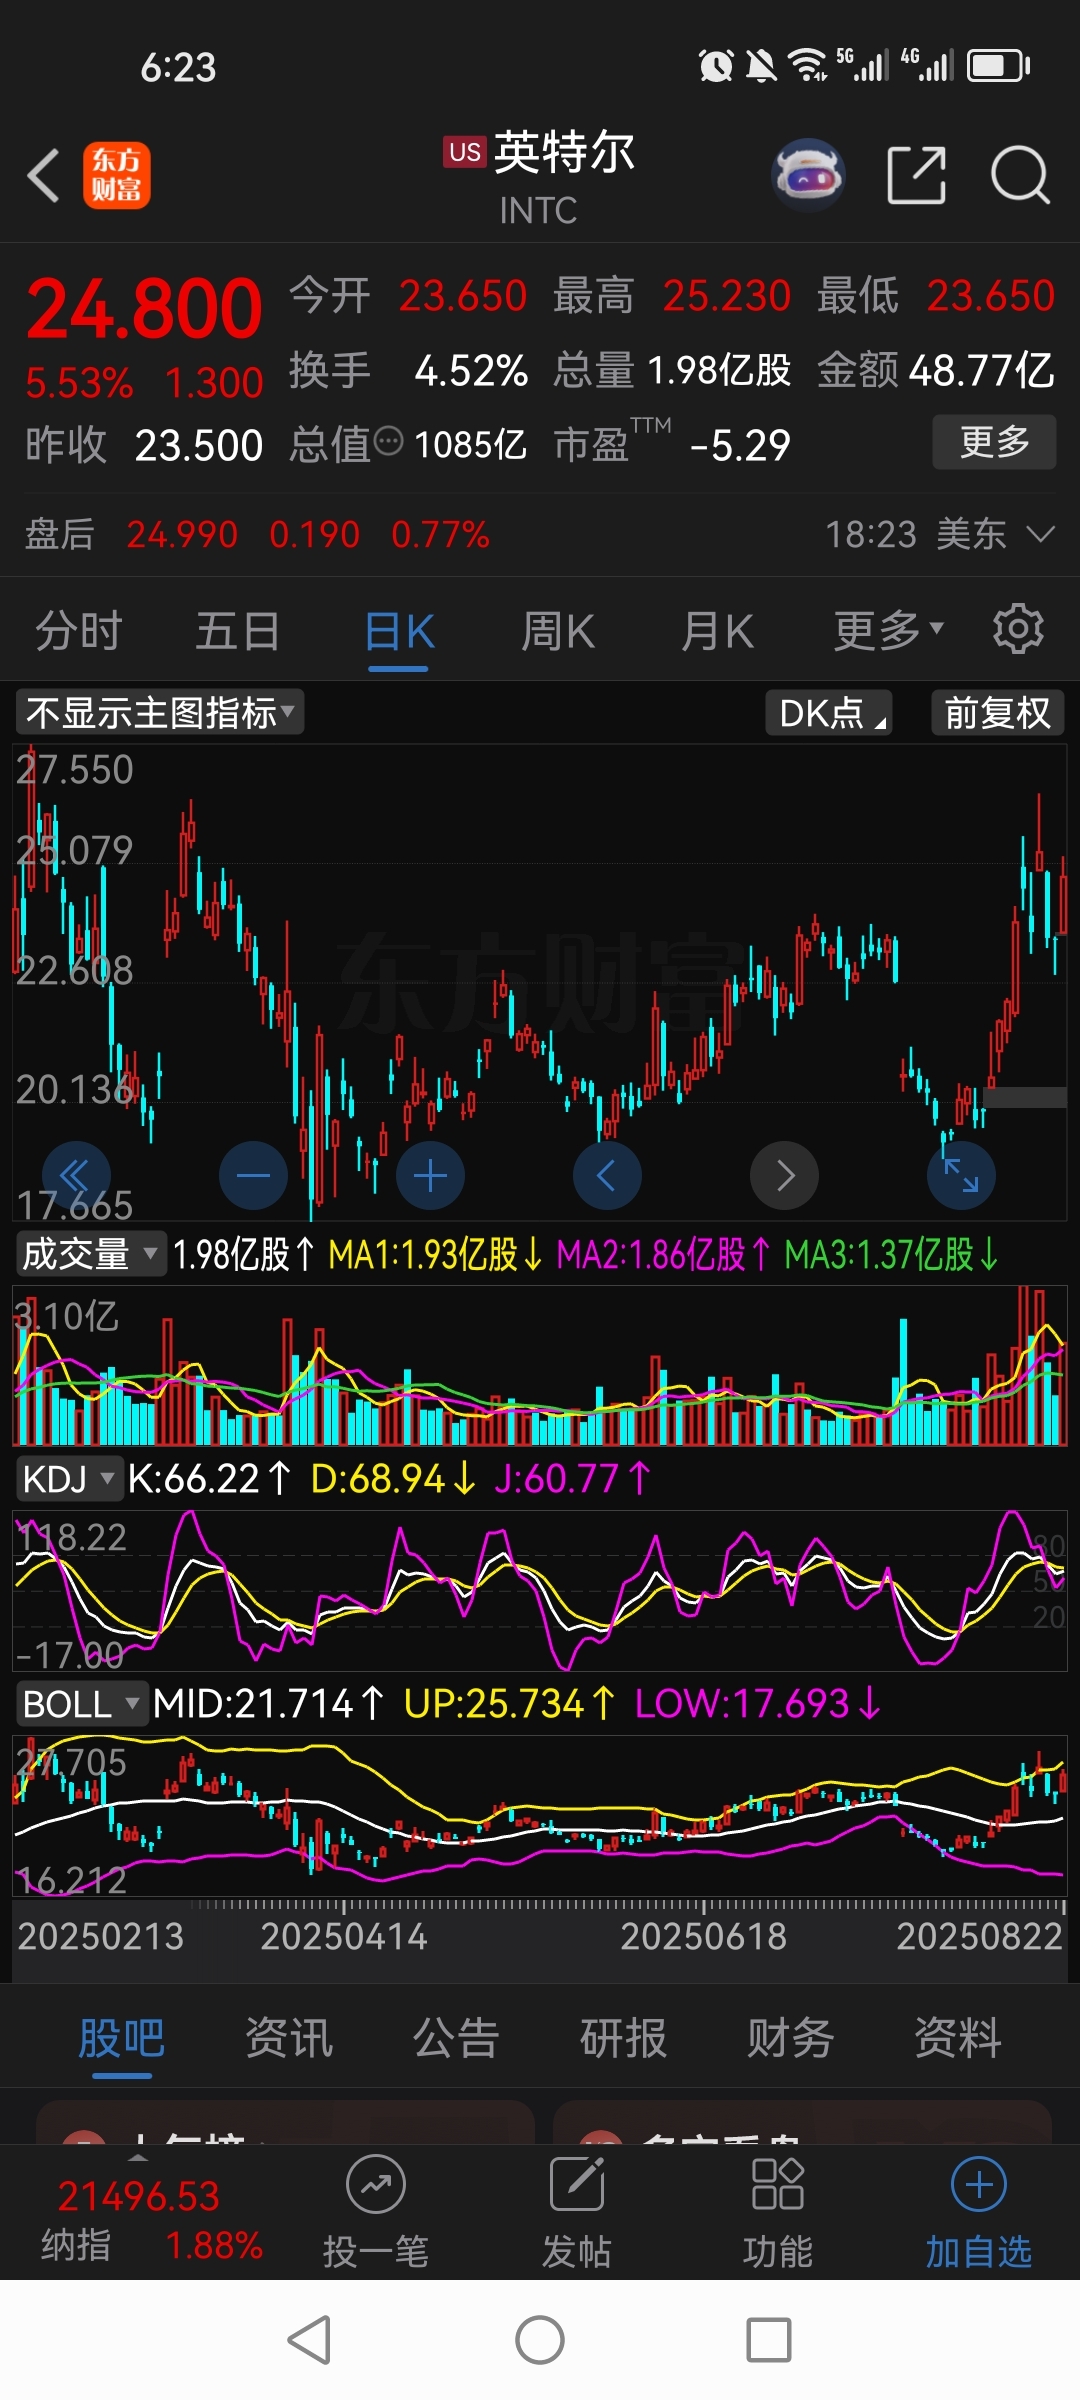Open the robot assistant avatar
The width and height of the screenshot is (1080, 2400).
pyautogui.click(x=808, y=175)
